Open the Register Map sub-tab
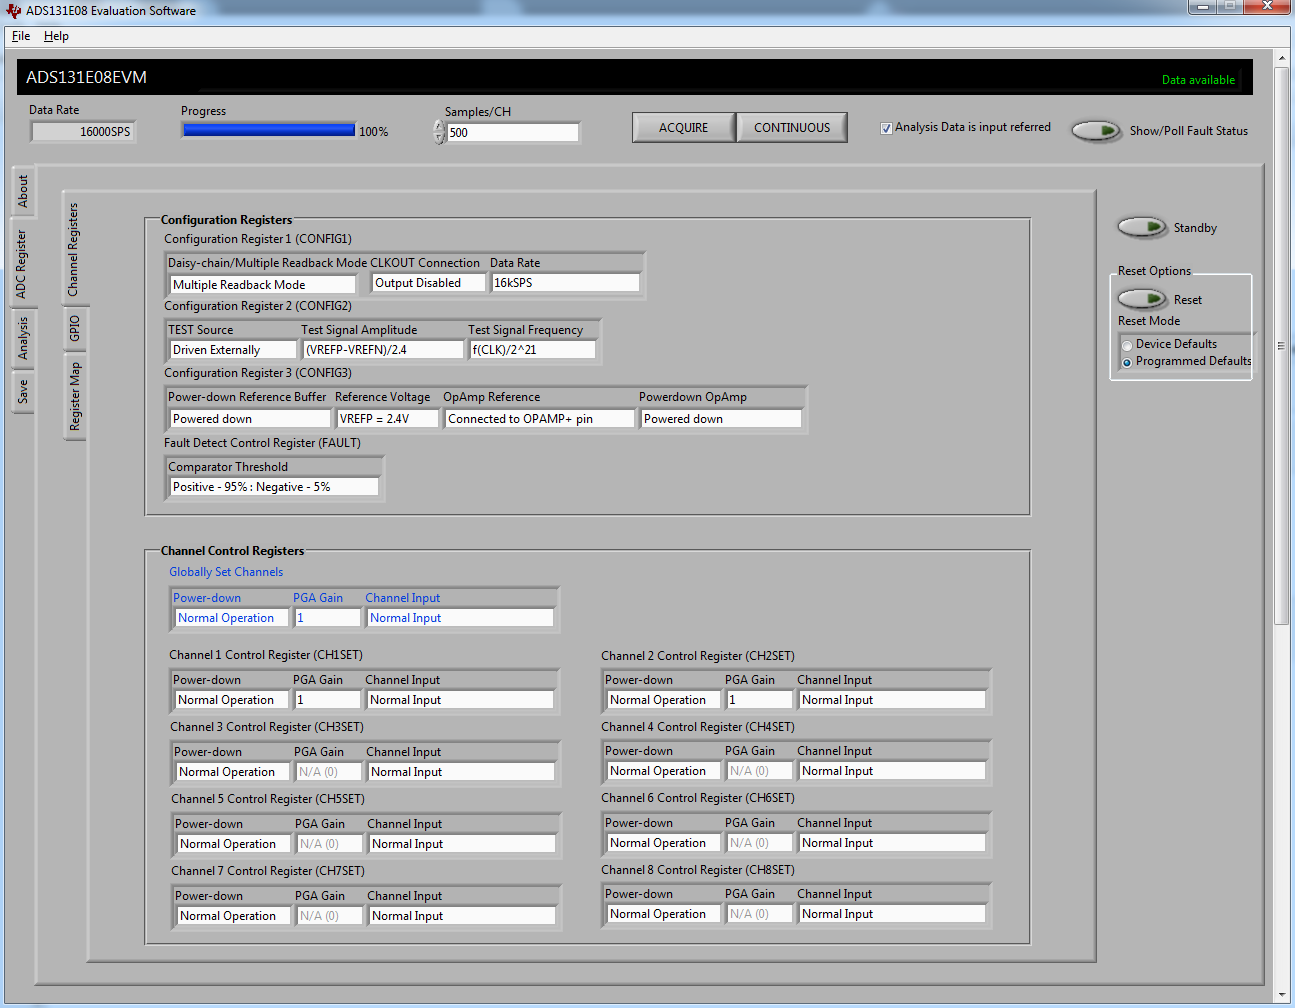This screenshot has height=1008, width=1295. point(74,397)
